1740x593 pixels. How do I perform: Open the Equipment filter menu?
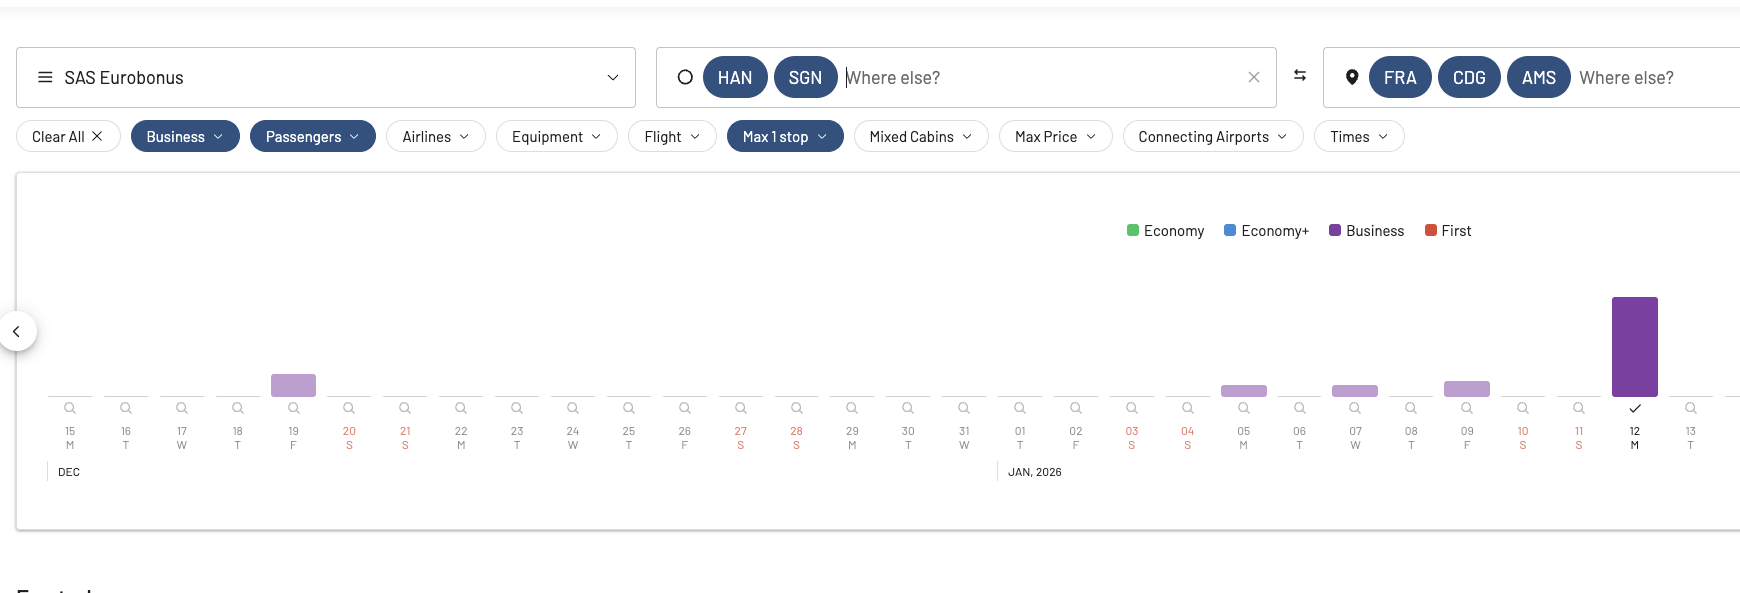pos(556,137)
